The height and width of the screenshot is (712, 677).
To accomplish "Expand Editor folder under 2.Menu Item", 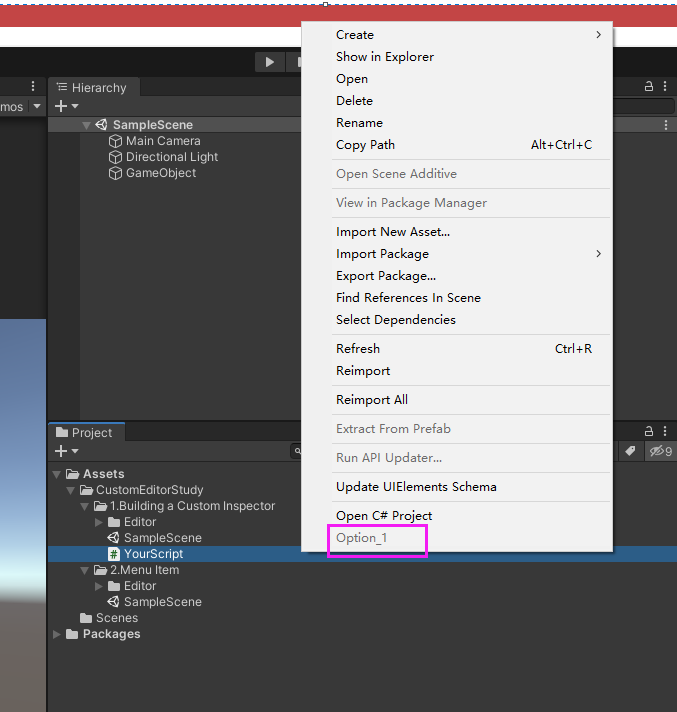I will coord(99,586).
